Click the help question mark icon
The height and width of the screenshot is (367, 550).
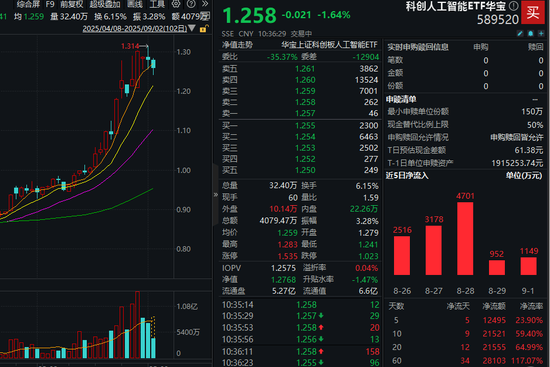[191, 4]
